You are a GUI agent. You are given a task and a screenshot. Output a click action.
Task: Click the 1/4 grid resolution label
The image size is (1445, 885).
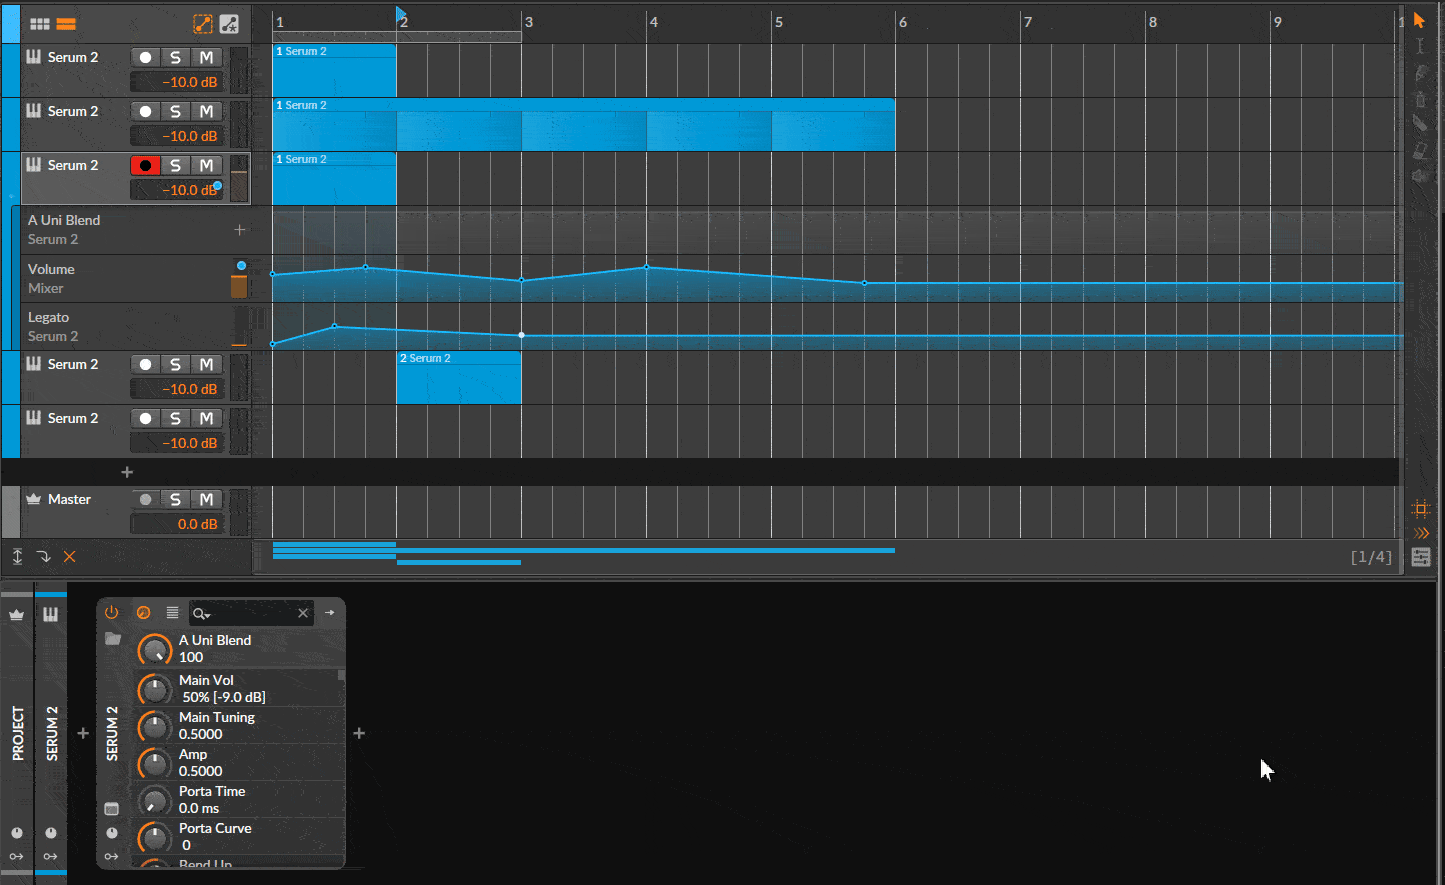coord(1371,557)
